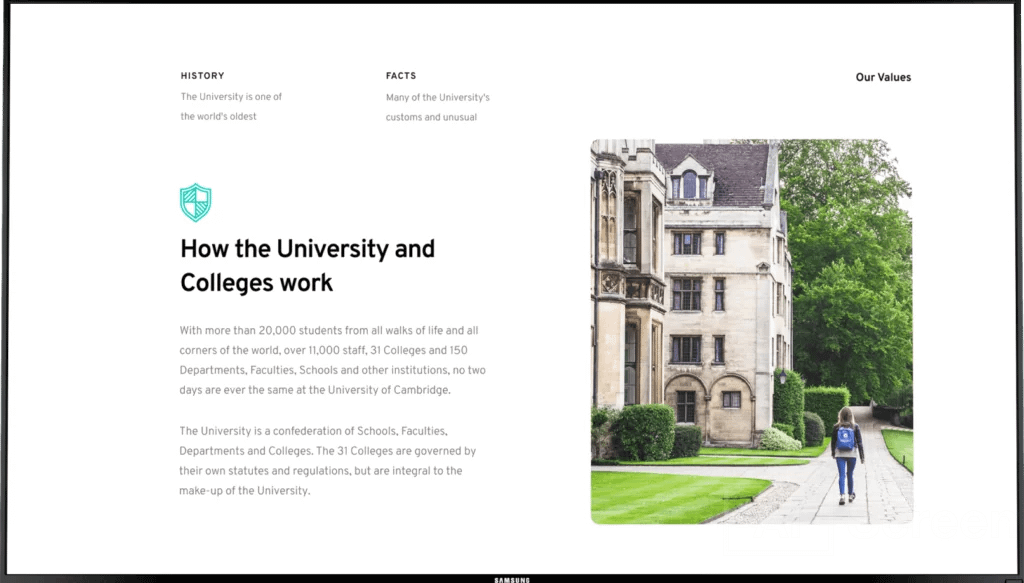
Task: Click the text 'Many of the University's'
Action: pos(438,97)
